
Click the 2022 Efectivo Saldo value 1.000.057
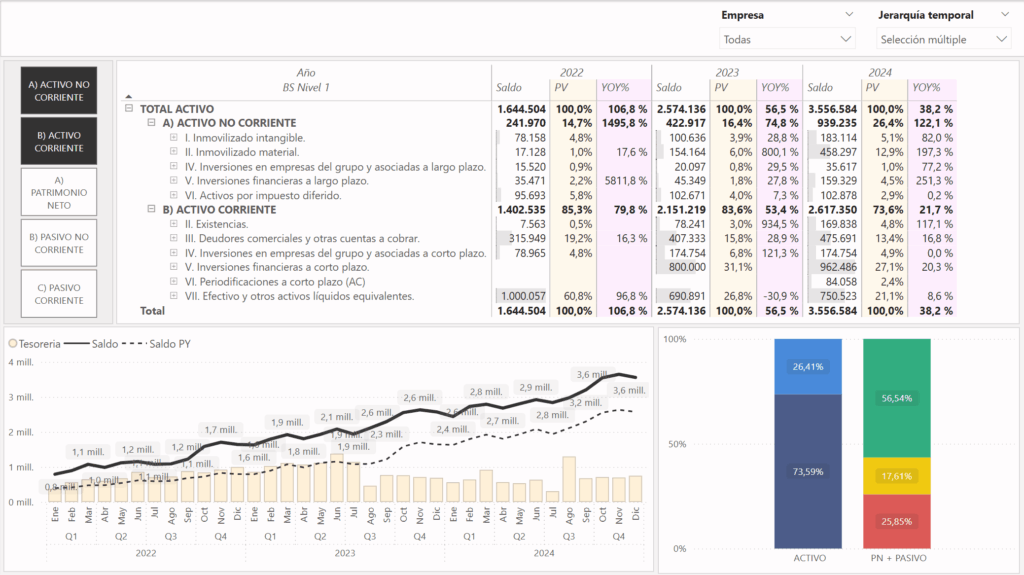click(523, 296)
